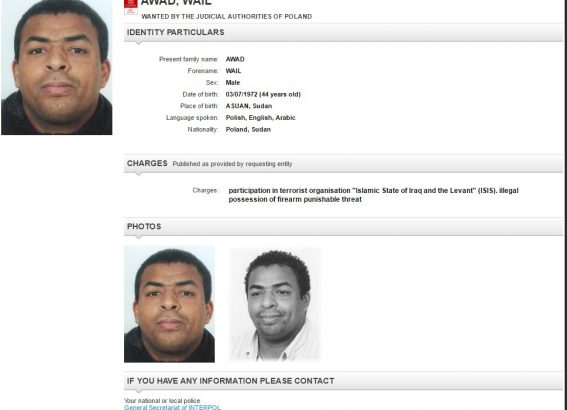Select the Identity Particulars section header
The height and width of the screenshot is (410, 567).
(343, 33)
